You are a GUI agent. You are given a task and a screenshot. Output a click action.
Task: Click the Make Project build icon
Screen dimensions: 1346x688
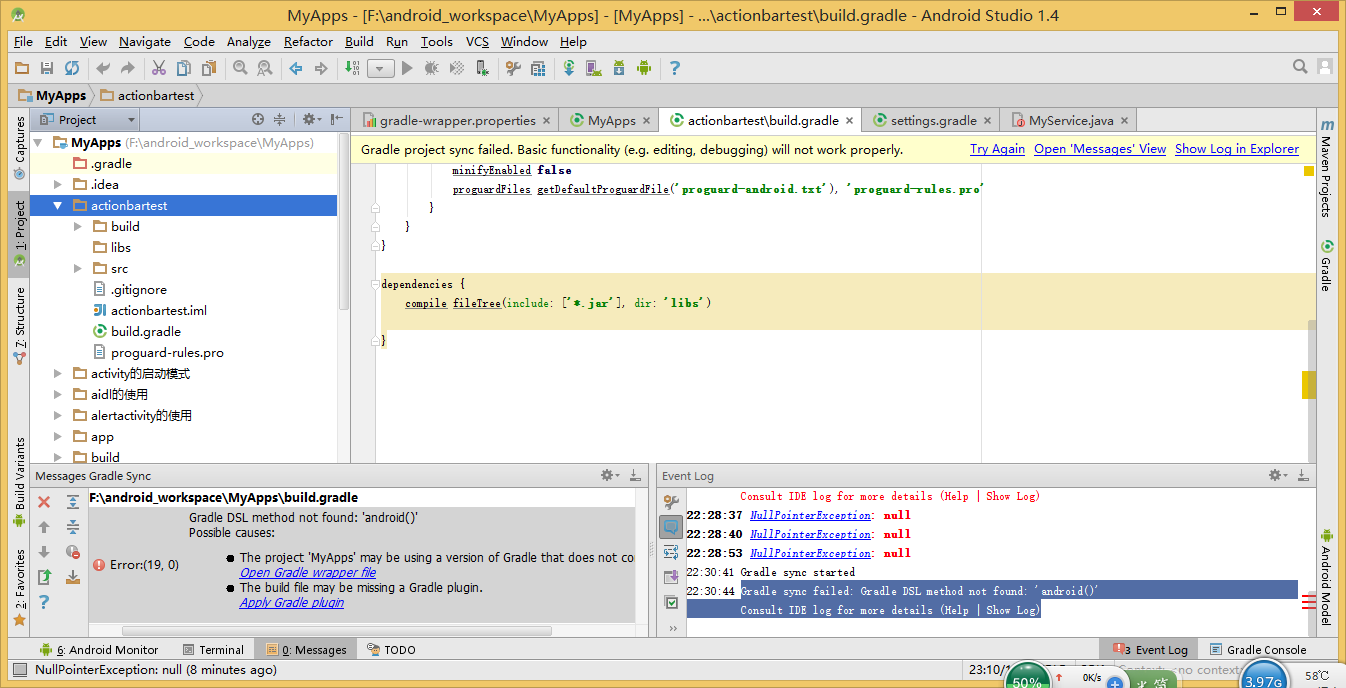[x=352, y=68]
